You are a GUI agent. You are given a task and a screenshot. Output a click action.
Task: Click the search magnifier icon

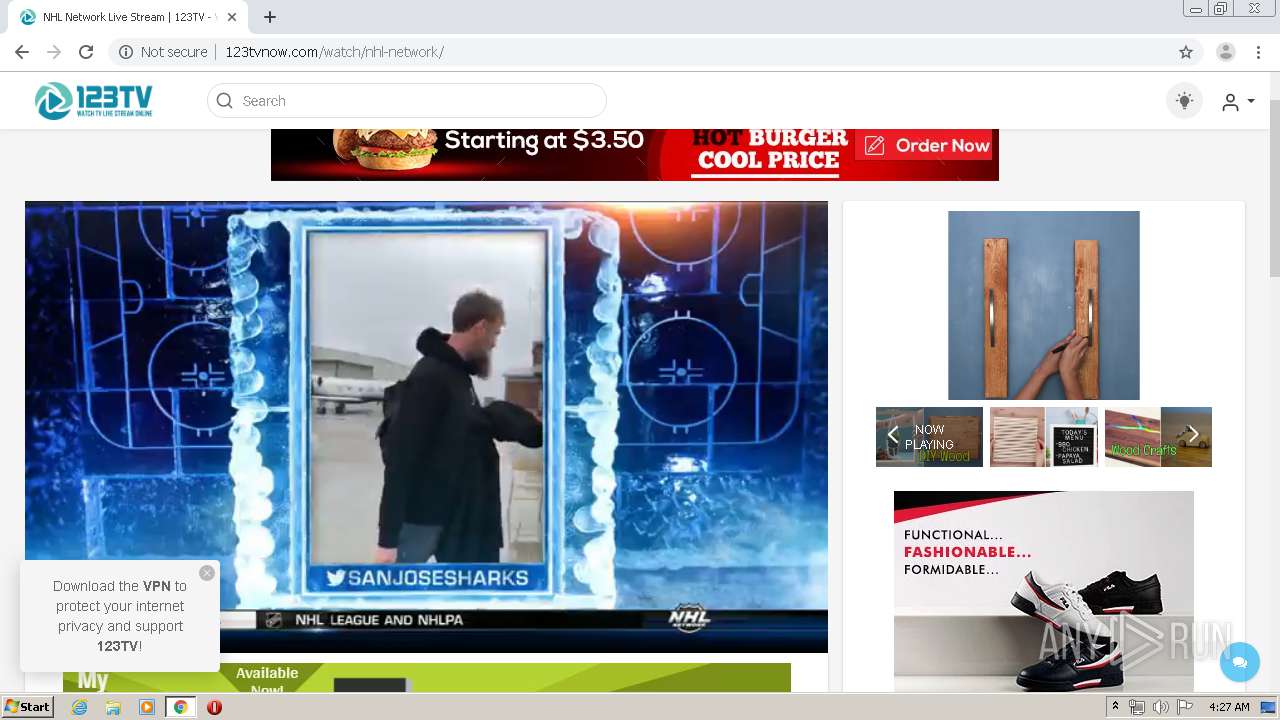tap(225, 101)
